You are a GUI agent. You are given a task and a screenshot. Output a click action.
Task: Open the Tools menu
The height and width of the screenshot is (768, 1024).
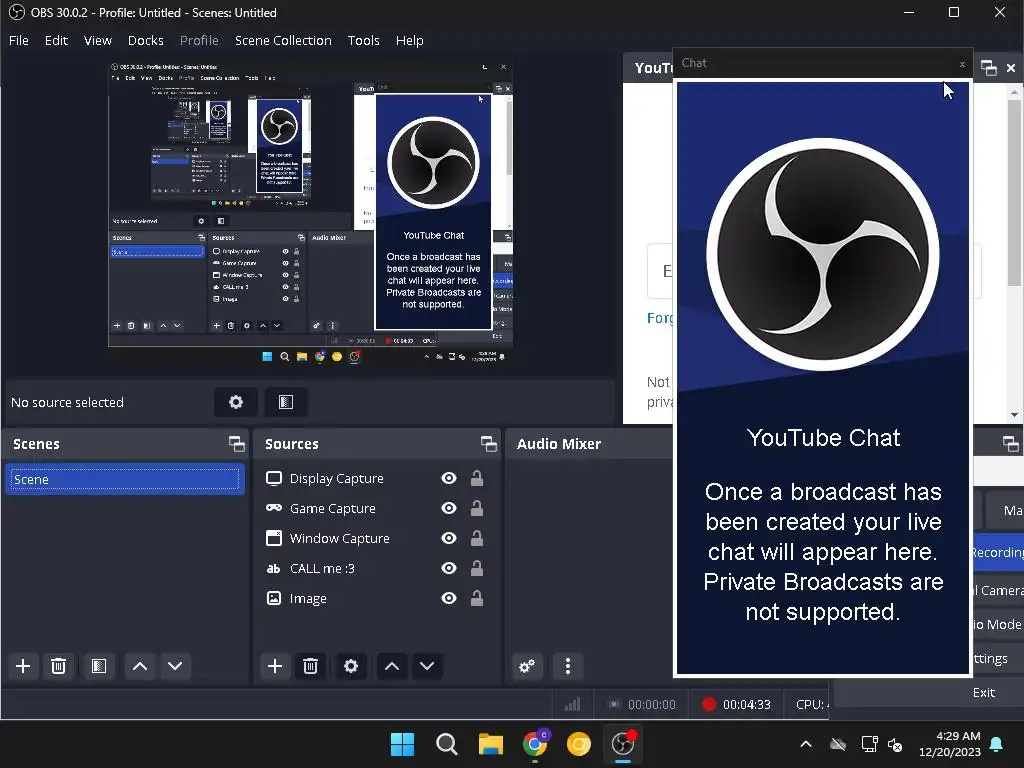click(364, 40)
